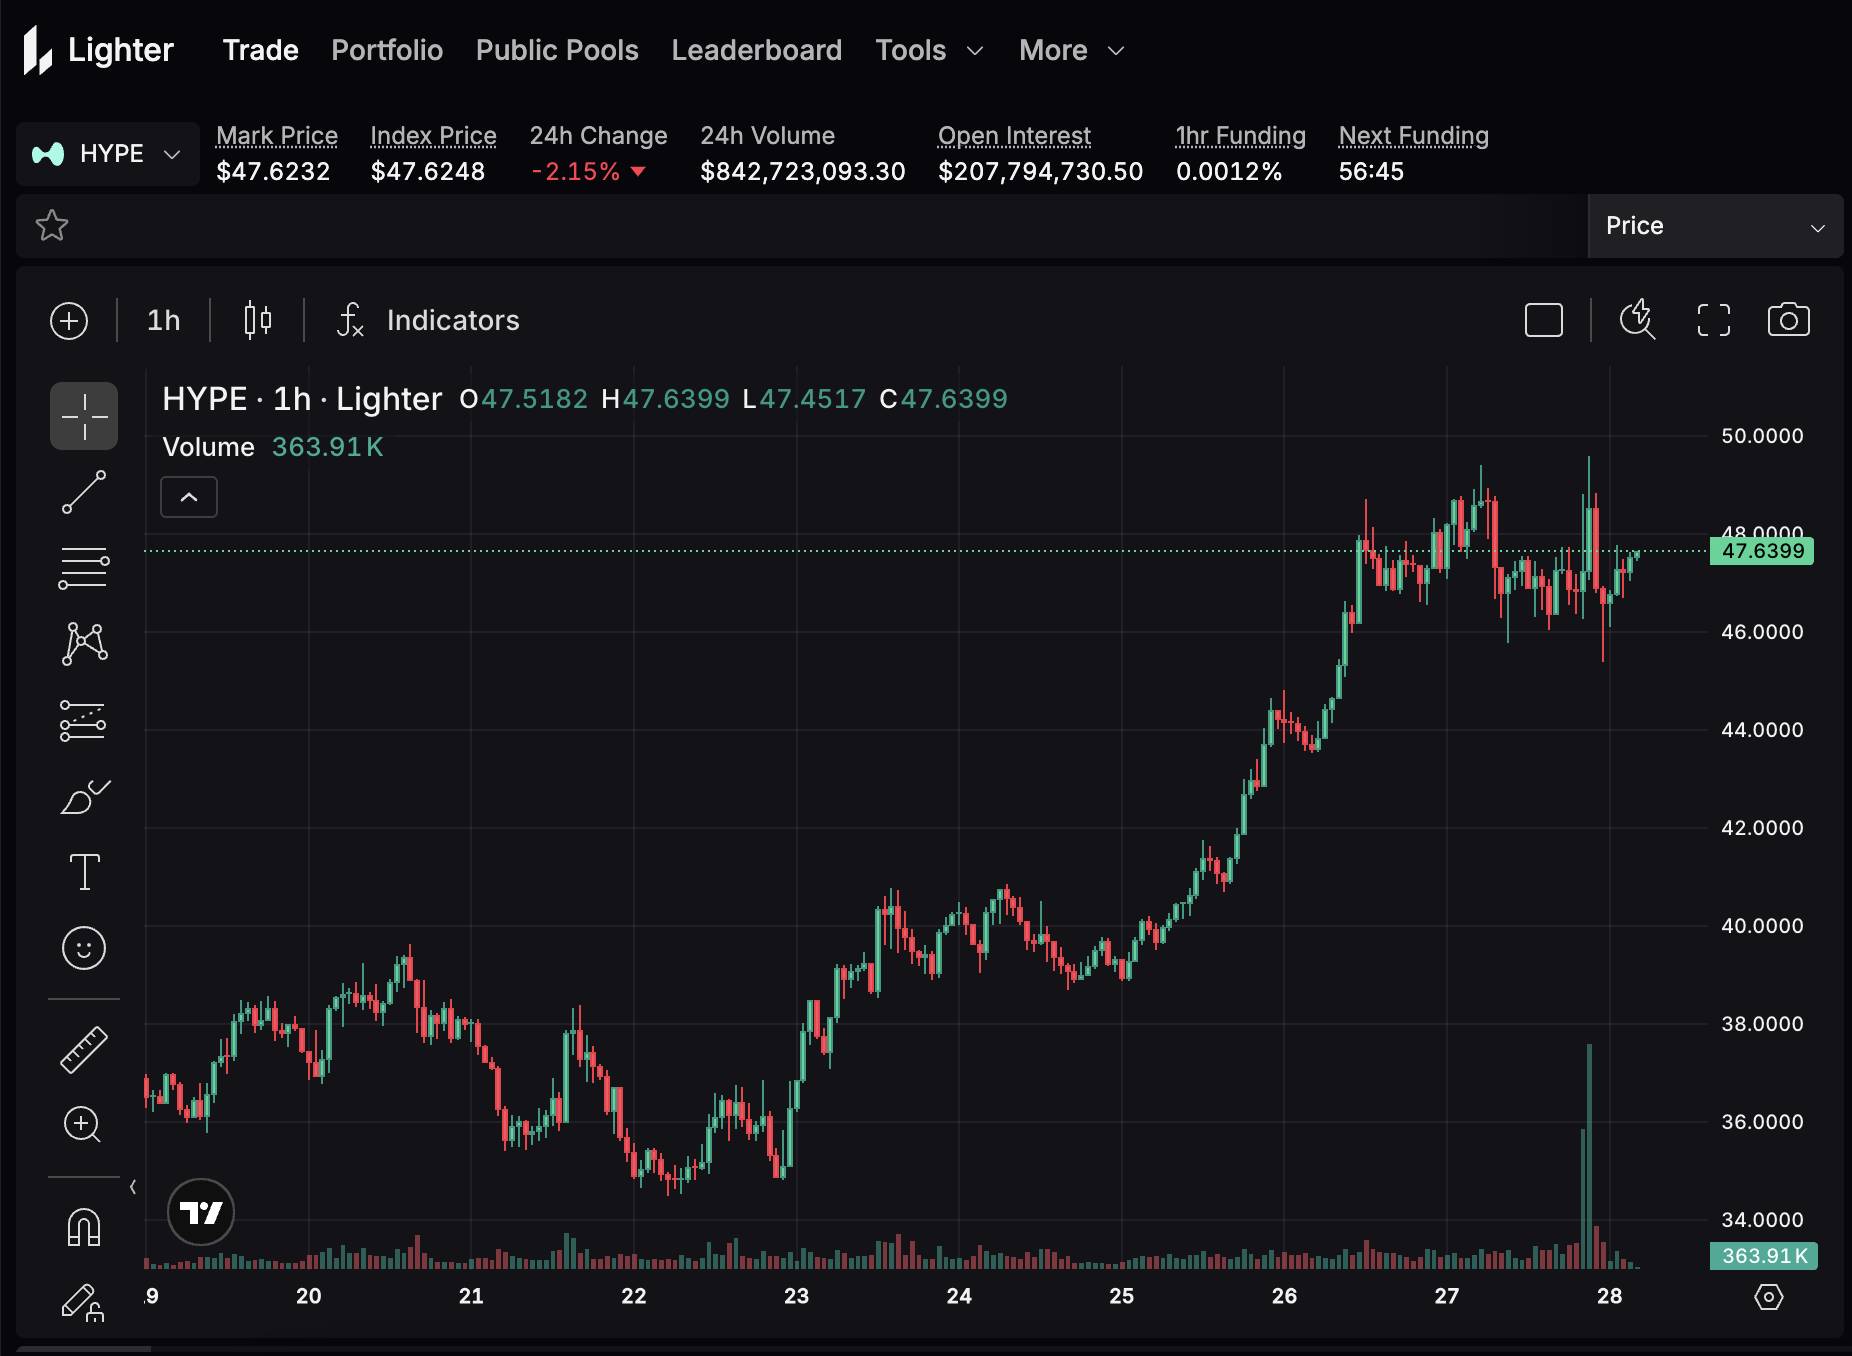Expand the Price dropdown
Screen dimensions: 1852x1356
[1714, 226]
